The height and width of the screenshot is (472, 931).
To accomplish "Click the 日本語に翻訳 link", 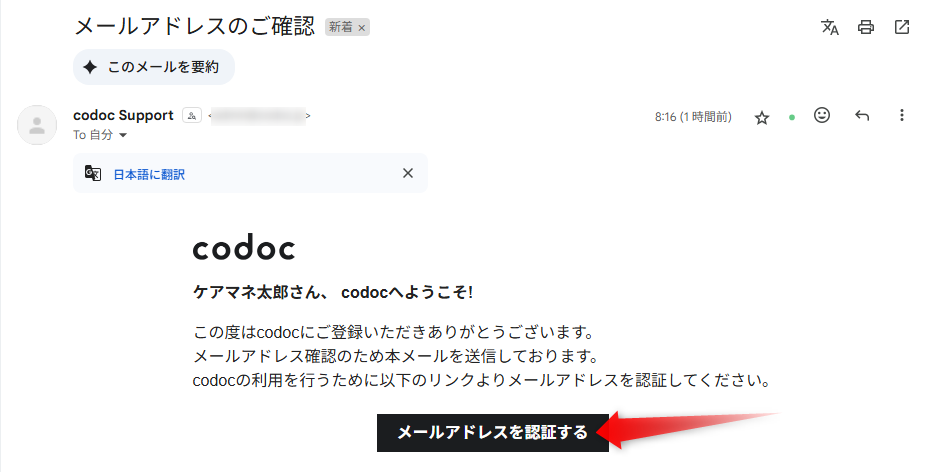I will click(149, 175).
